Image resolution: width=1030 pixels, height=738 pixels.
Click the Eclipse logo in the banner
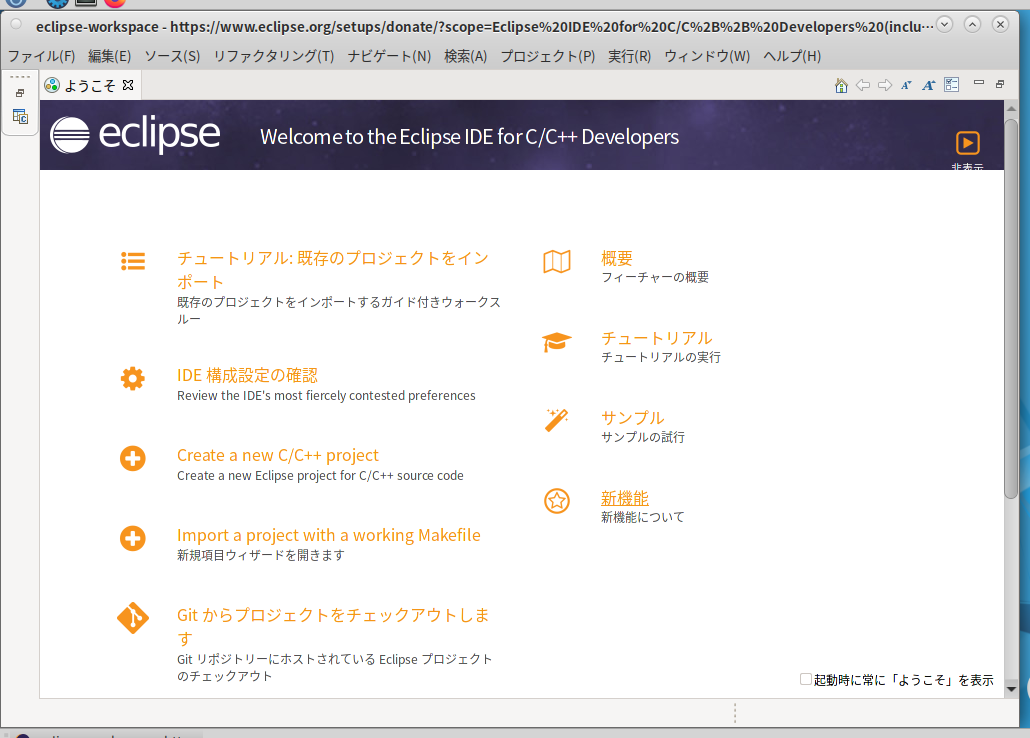tap(135, 135)
